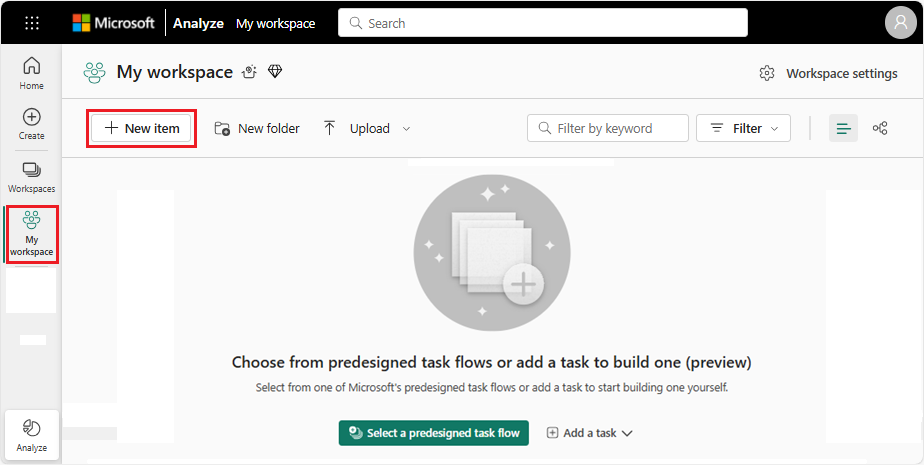Expand the Add a task menu
Viewport: 924px width, 465px height.
tap(590, 433)
